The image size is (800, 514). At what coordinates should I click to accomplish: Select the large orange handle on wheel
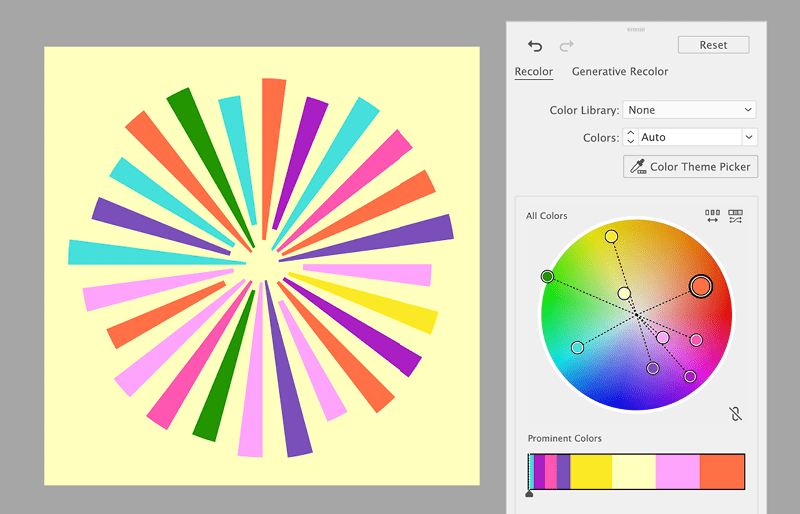point(701,286)
